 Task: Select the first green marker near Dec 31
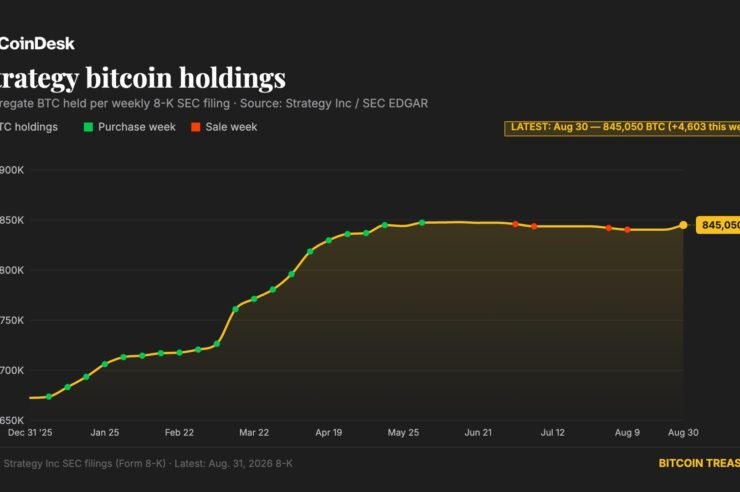pos(49,397)
